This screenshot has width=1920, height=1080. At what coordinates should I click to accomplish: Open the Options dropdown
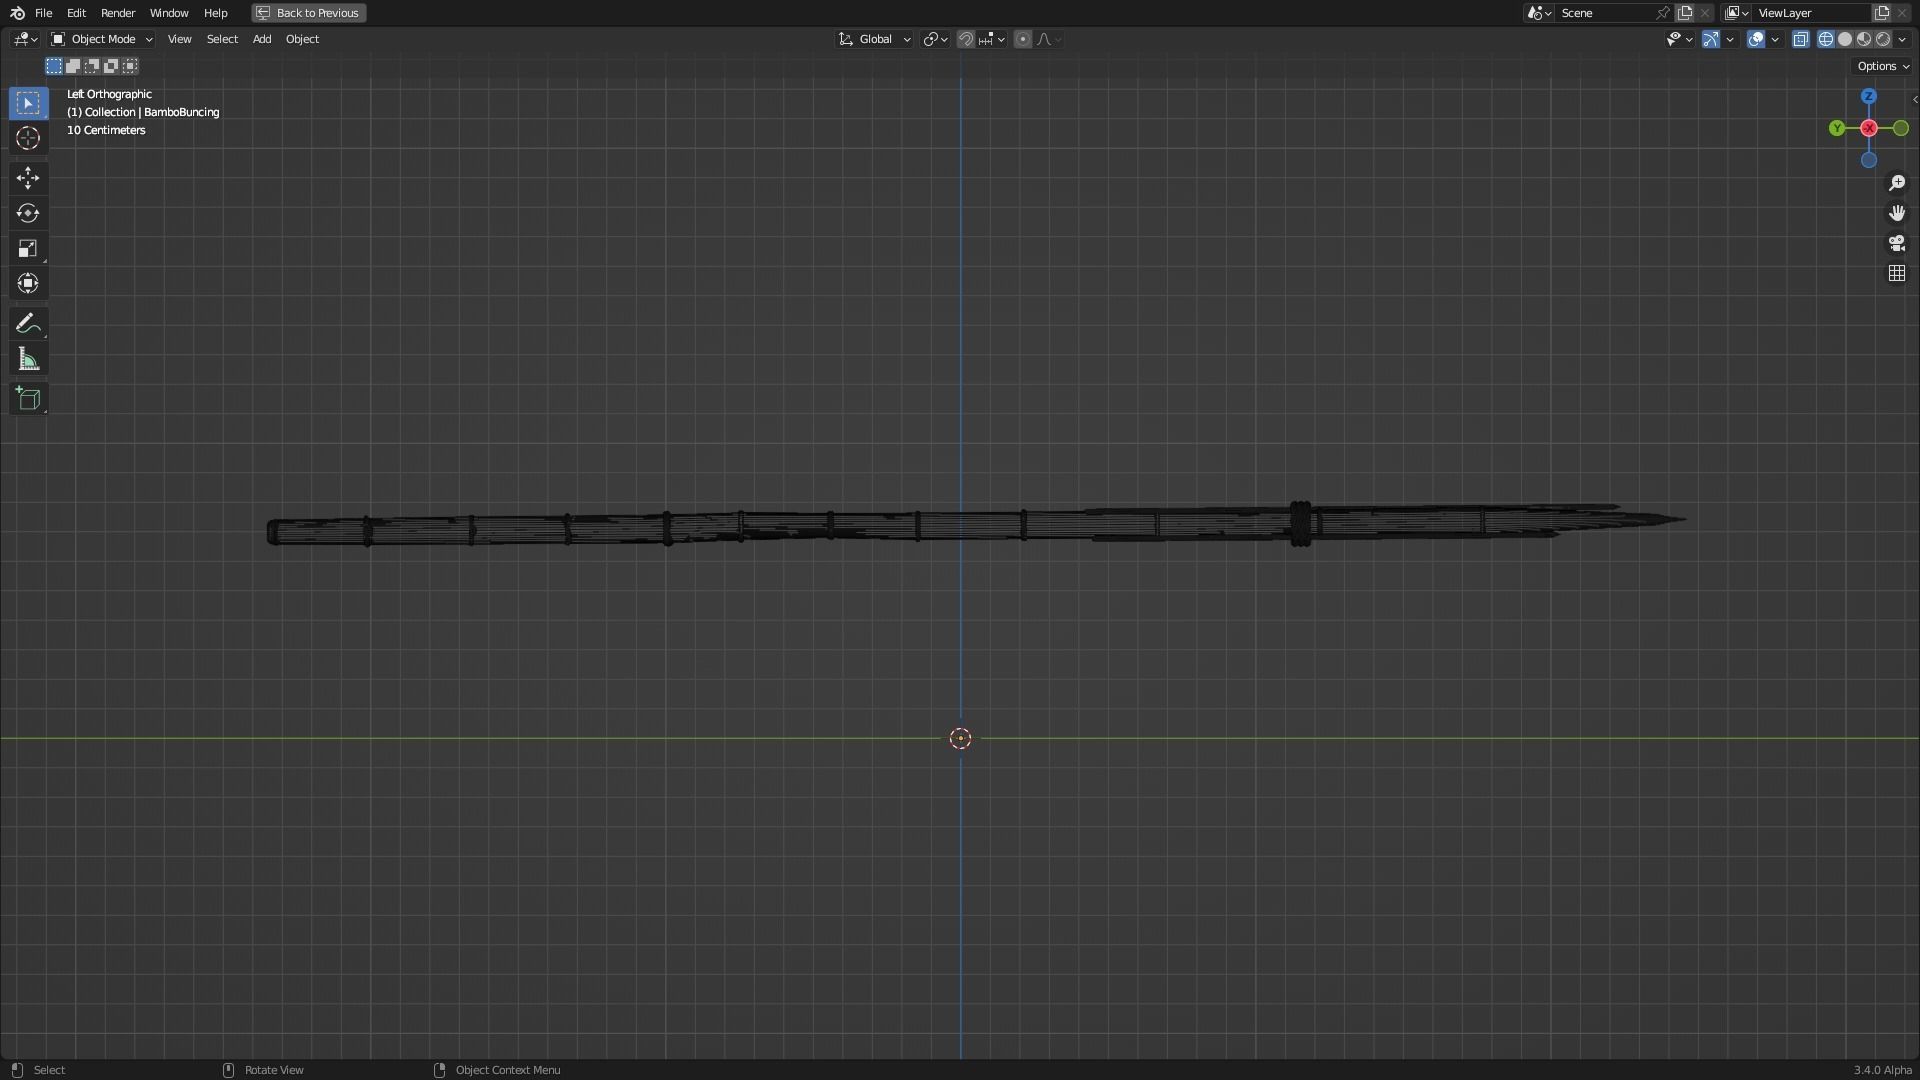[x=1883, y=66]
